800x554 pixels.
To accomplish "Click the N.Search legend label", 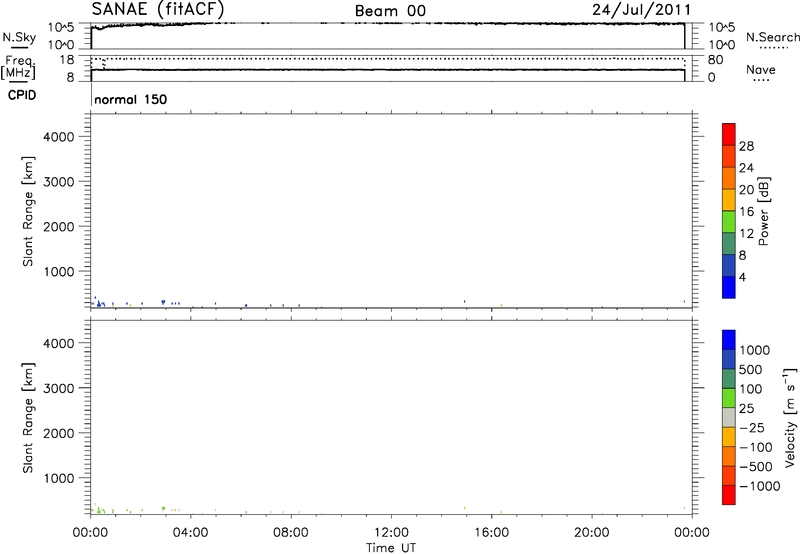I will (x=772, y=37).
